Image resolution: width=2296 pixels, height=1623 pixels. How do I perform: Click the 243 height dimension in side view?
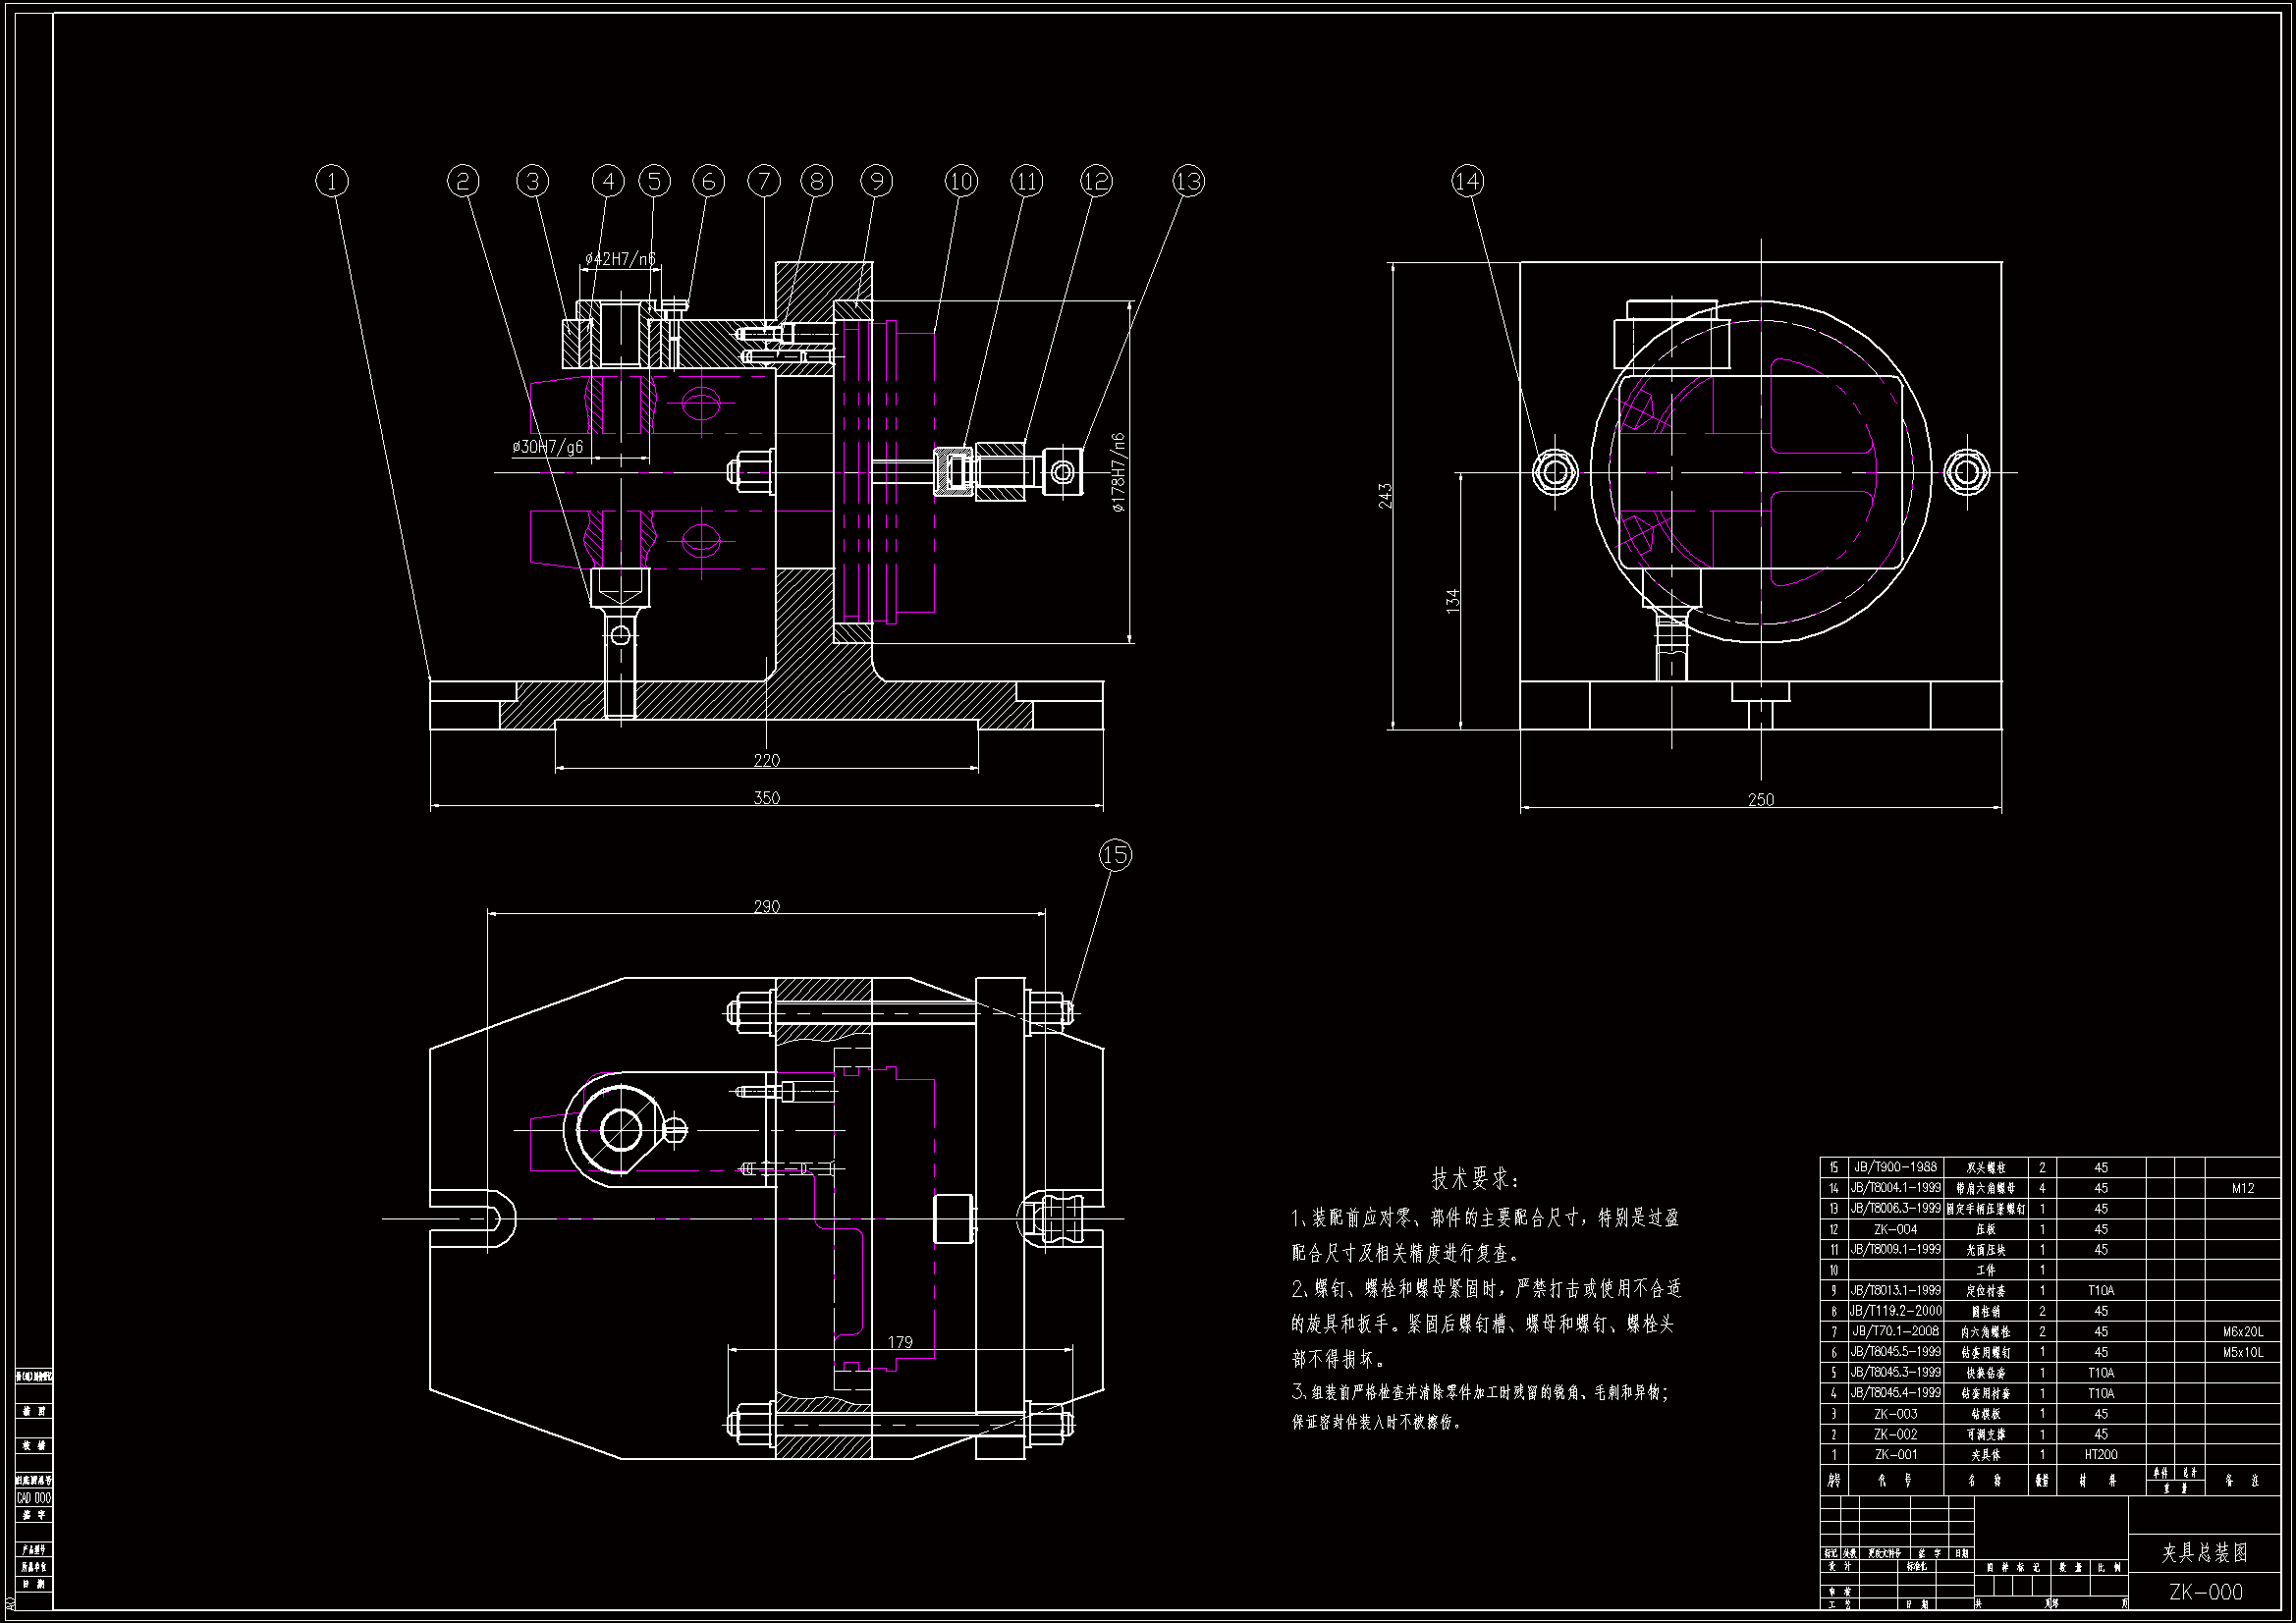(x=1386, y=496)
